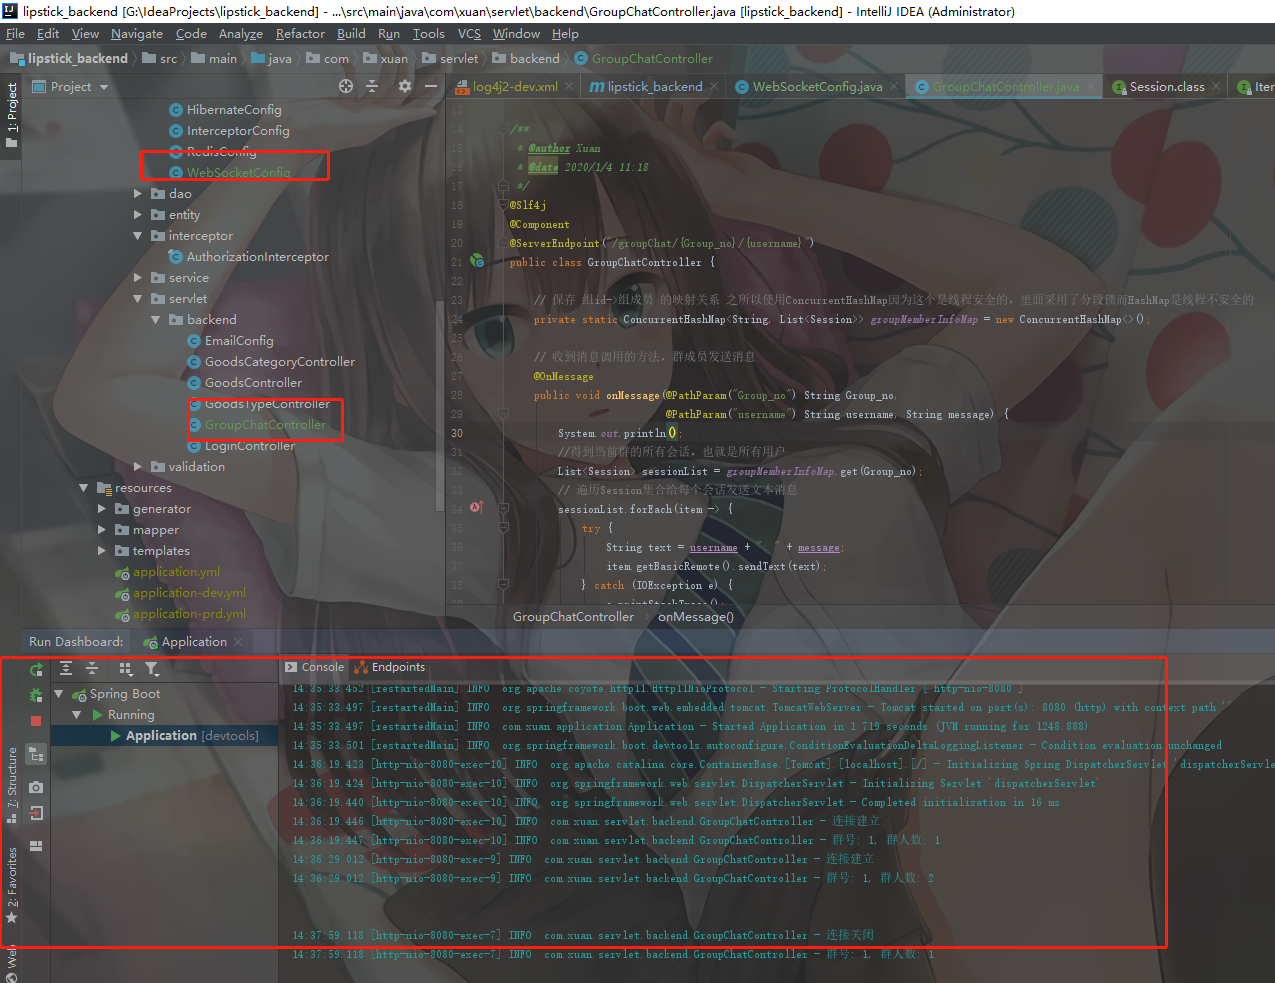Expand the entity folder
Screen dimensions: 1275x983
tap(138, 215)
